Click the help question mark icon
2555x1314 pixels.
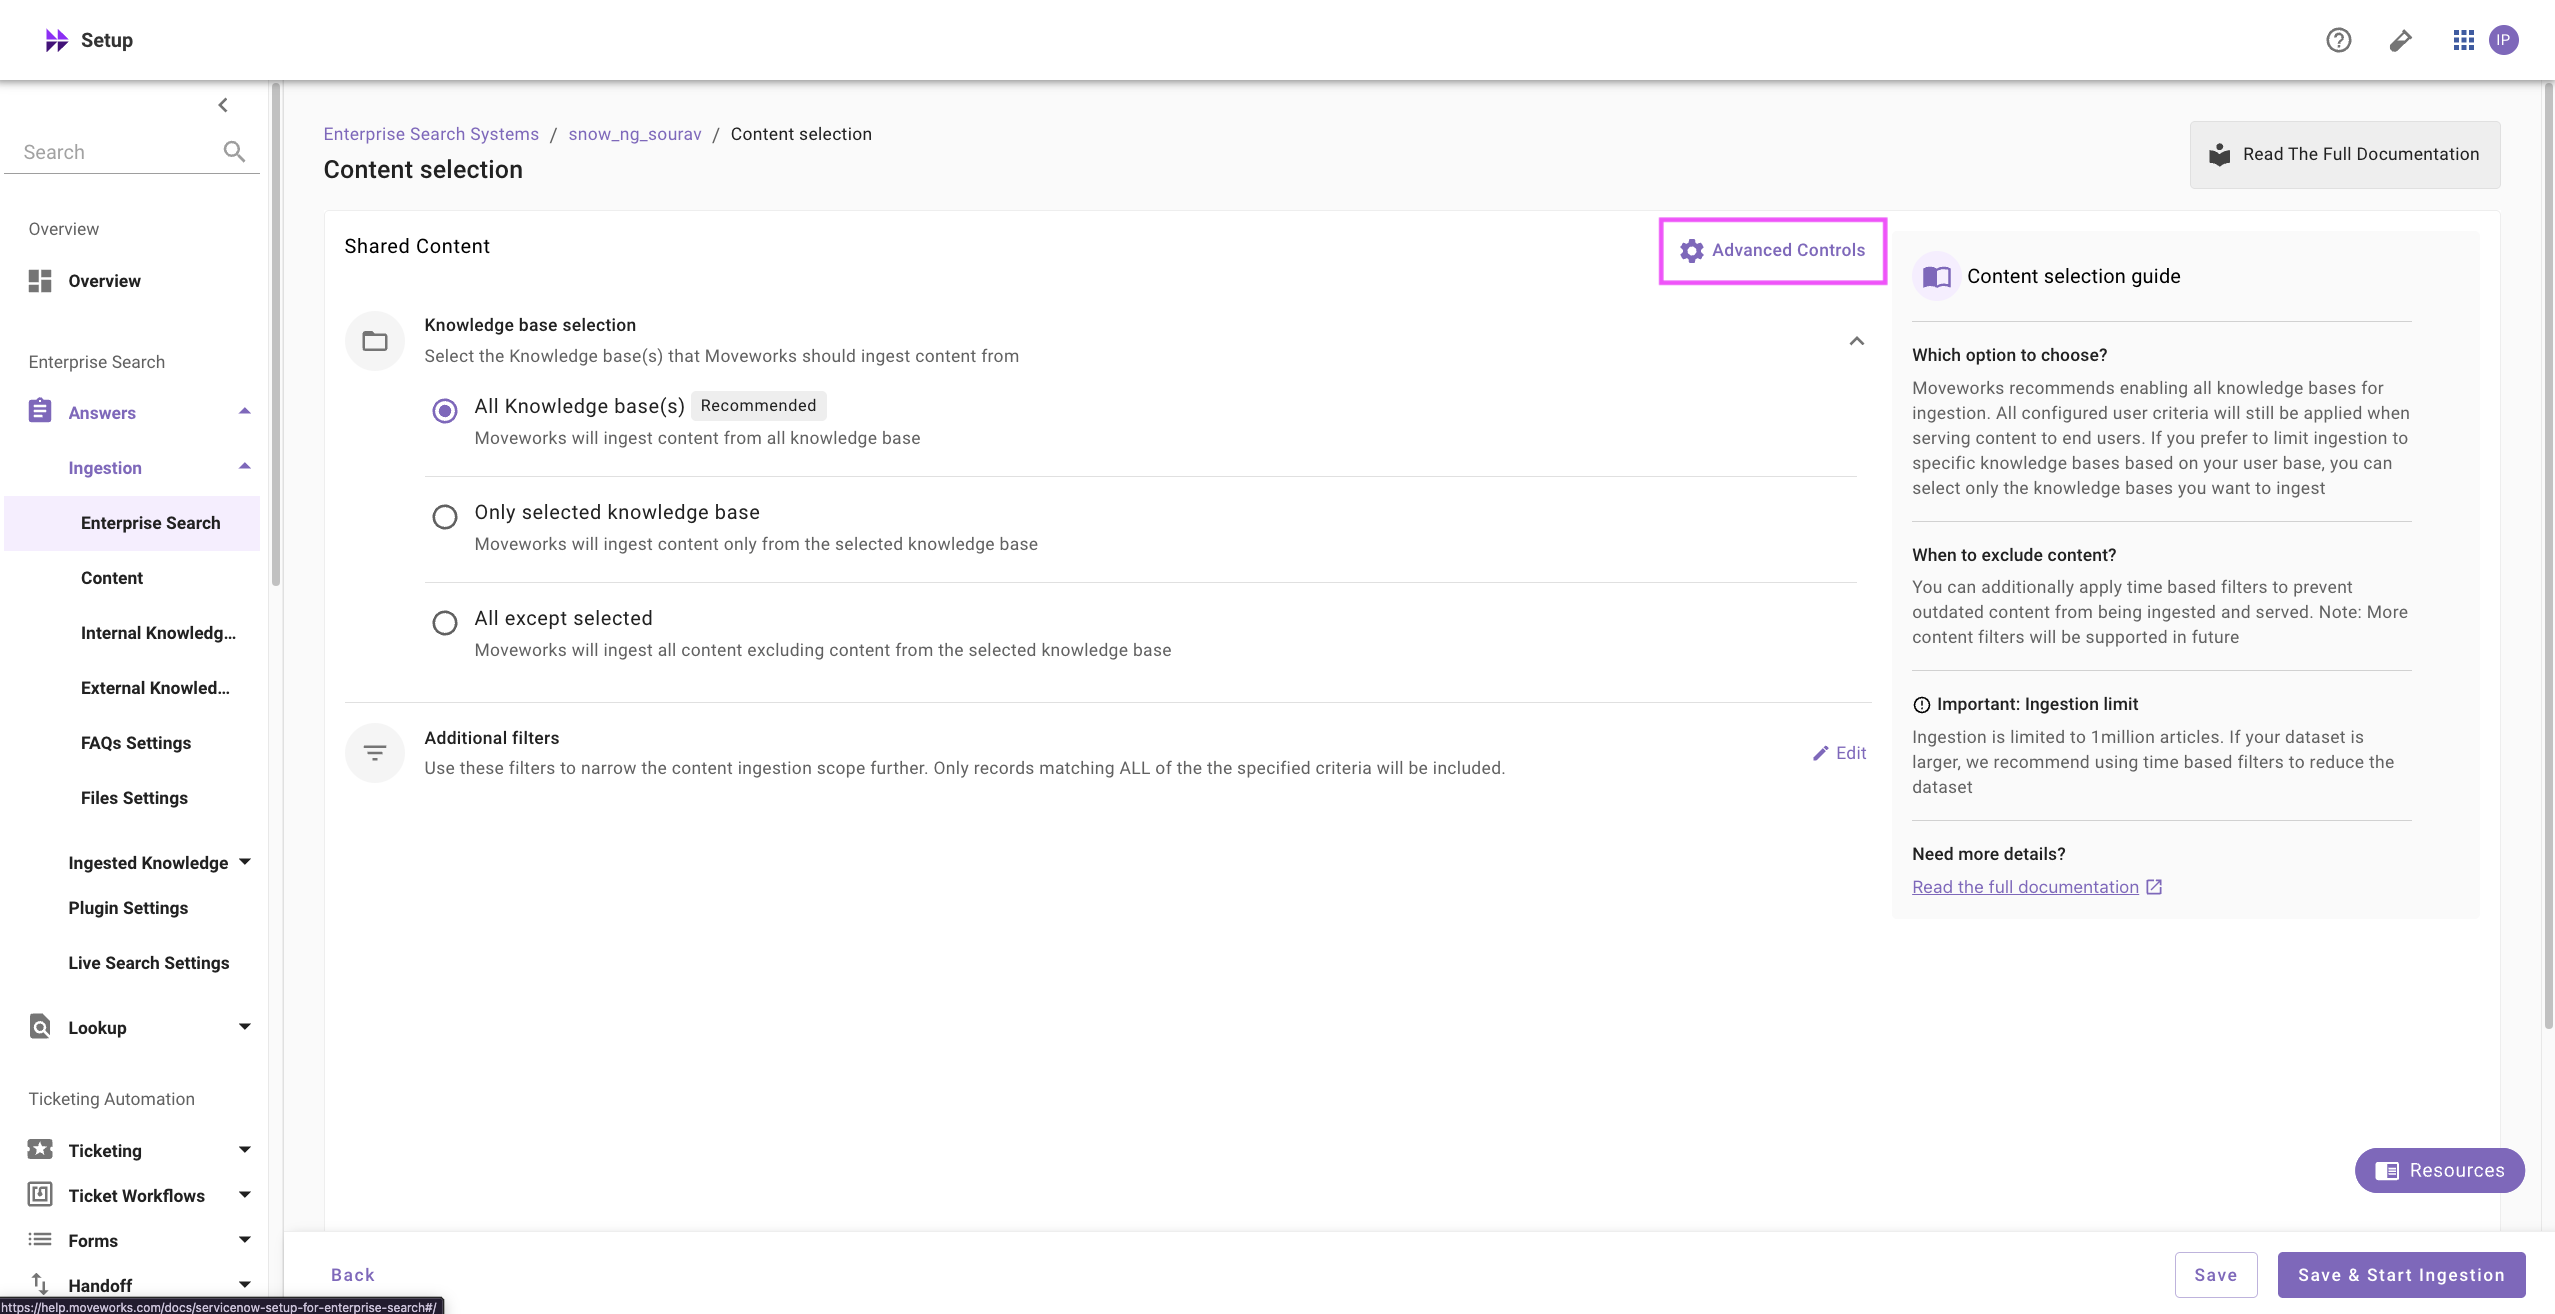point(2338,40)
